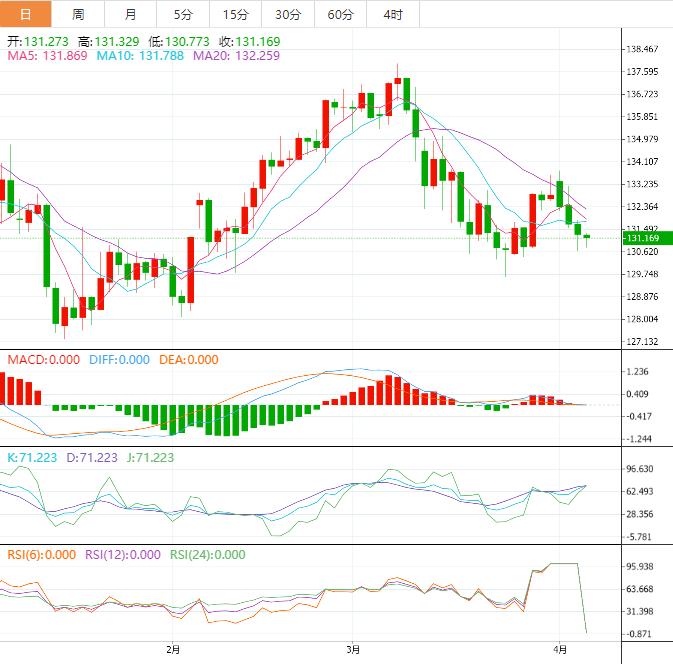673x664 pixels.
Task: Click the 134.107 price axis label
Action: pyautogui.click(x=642, y=162)
